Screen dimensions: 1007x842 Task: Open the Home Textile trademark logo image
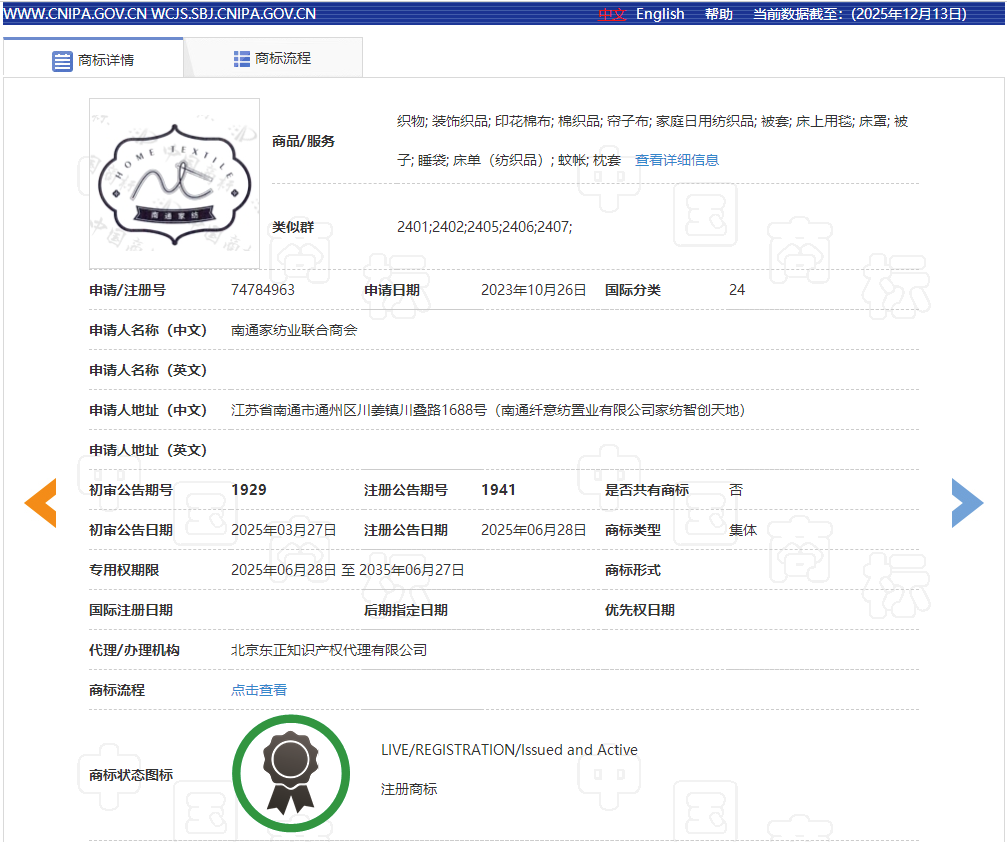(x=175, y=183)
